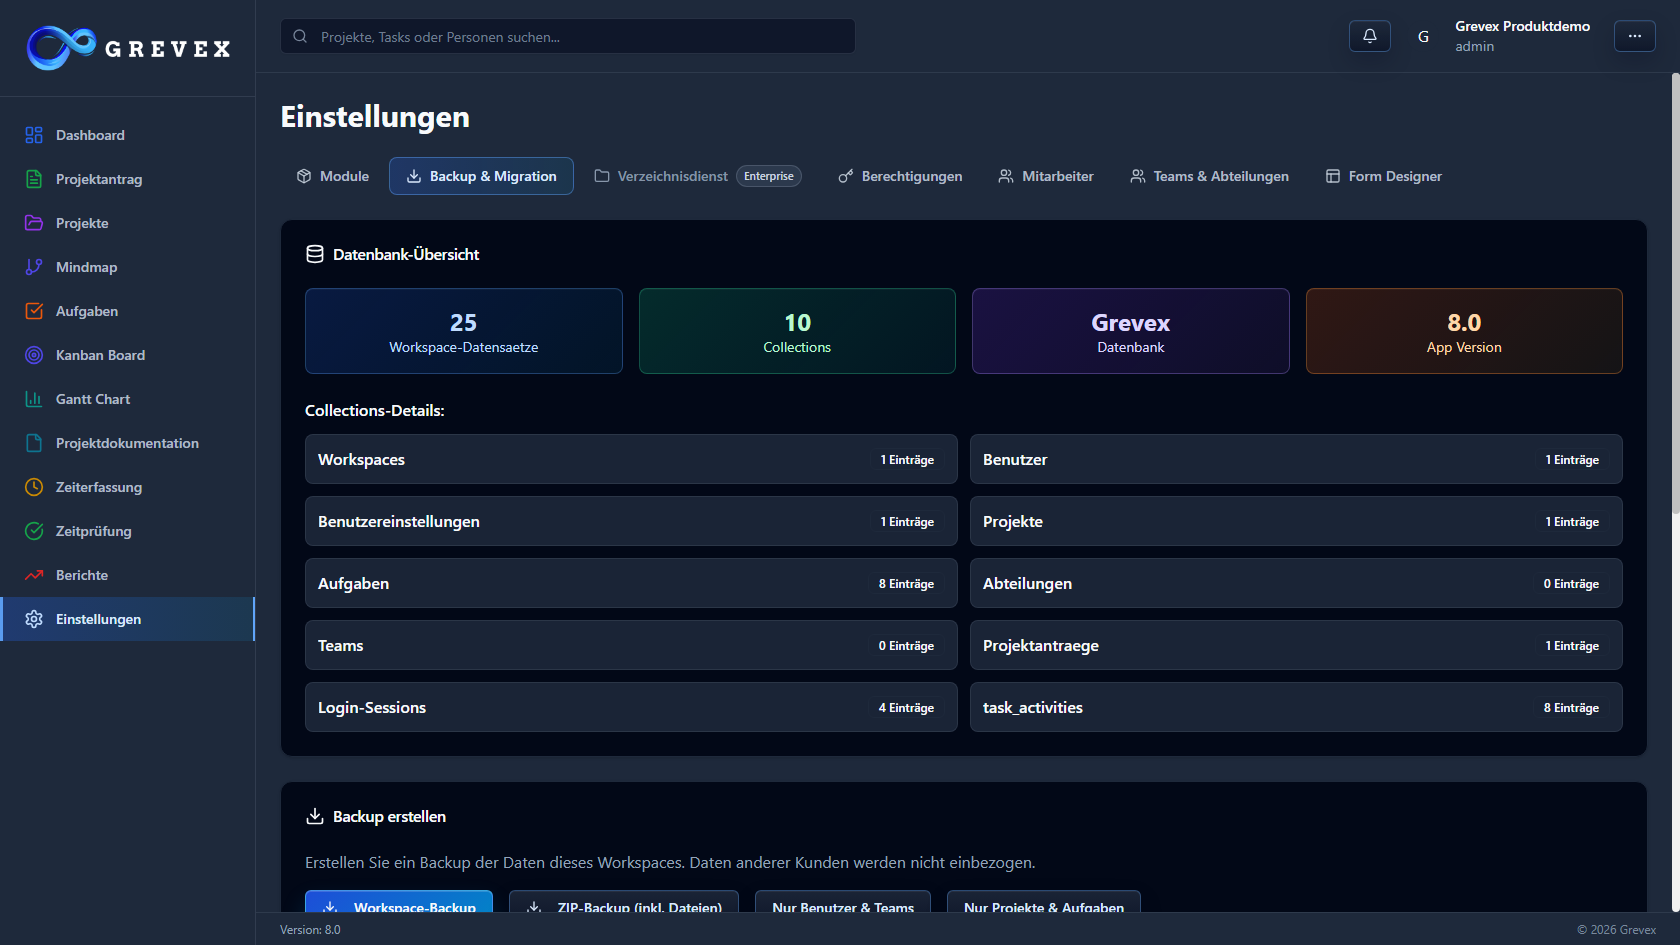Image resolution: width=1680 pixels, height=945 pixels.
Task: Click the Projektdokumentation file icon
Action: [x=34, y=443]
